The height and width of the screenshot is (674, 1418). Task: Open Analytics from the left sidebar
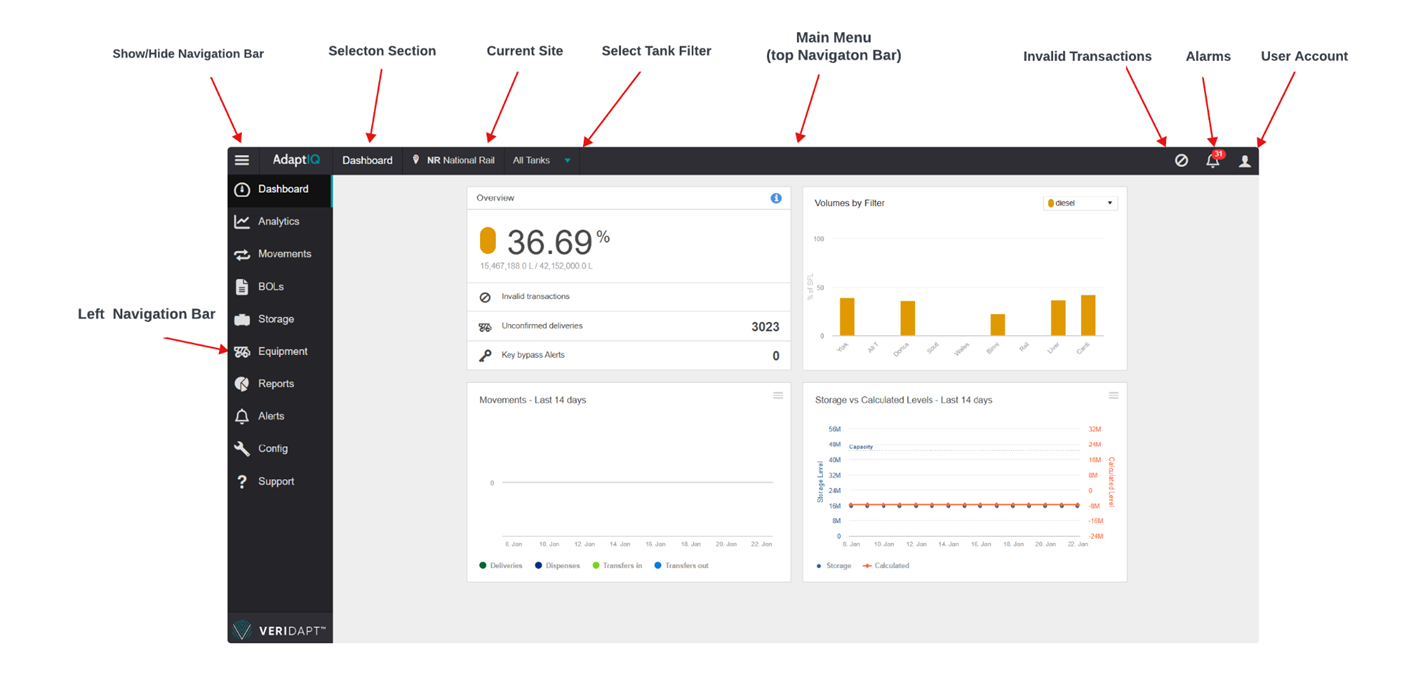tap(278, 222)
